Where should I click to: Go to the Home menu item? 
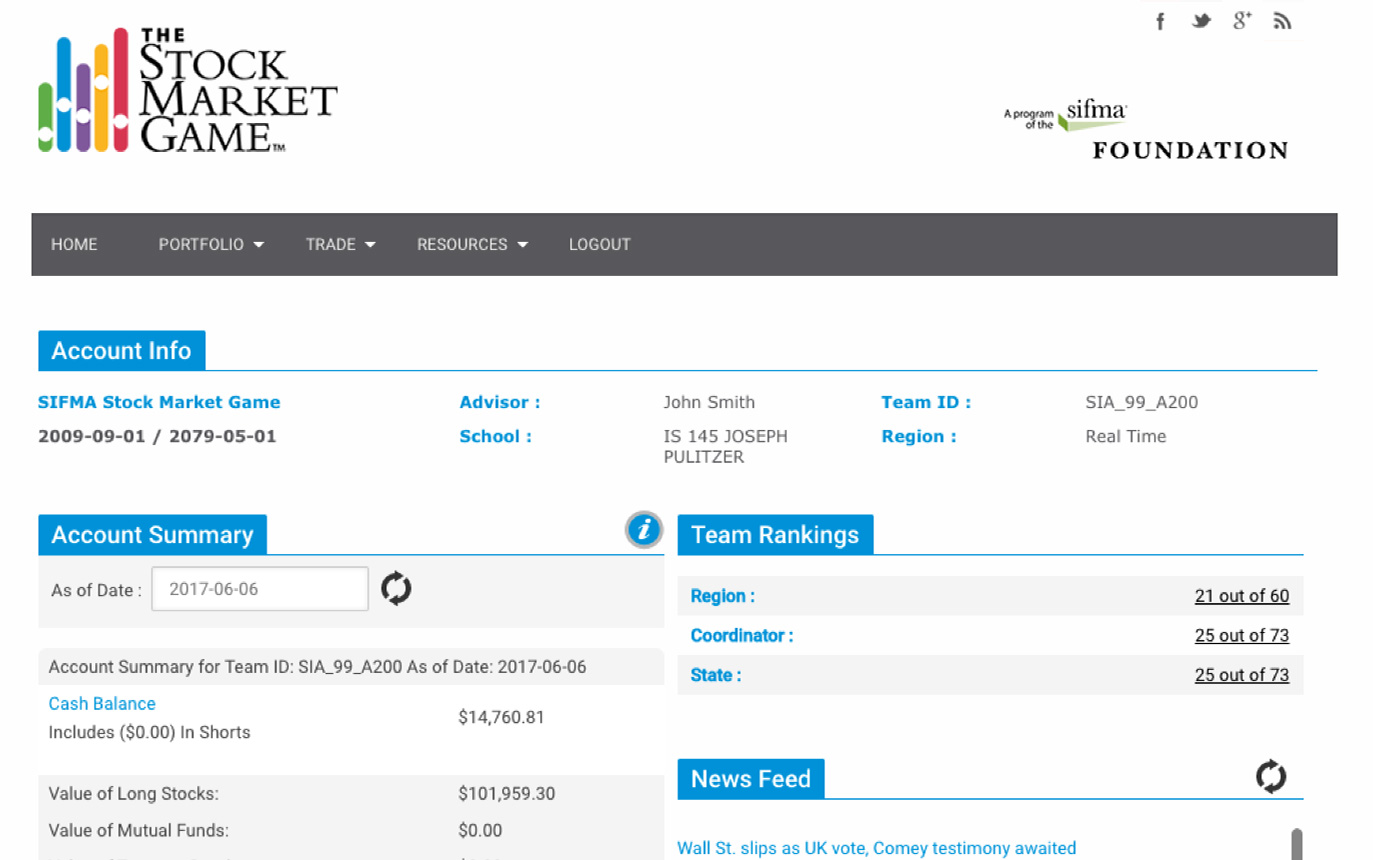tap(74, 244)
